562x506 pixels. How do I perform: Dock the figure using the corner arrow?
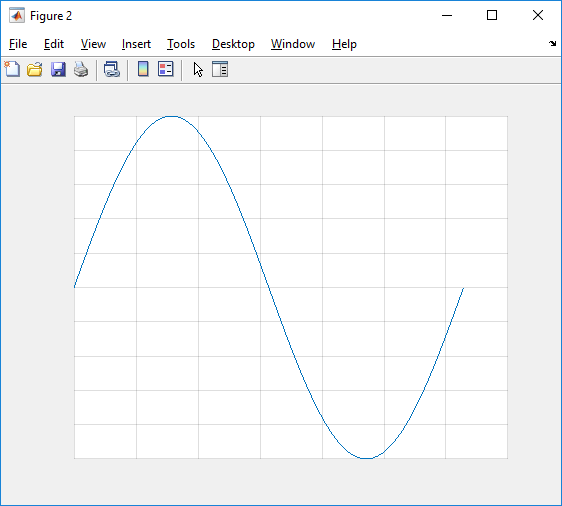click(x=552, y=44)
